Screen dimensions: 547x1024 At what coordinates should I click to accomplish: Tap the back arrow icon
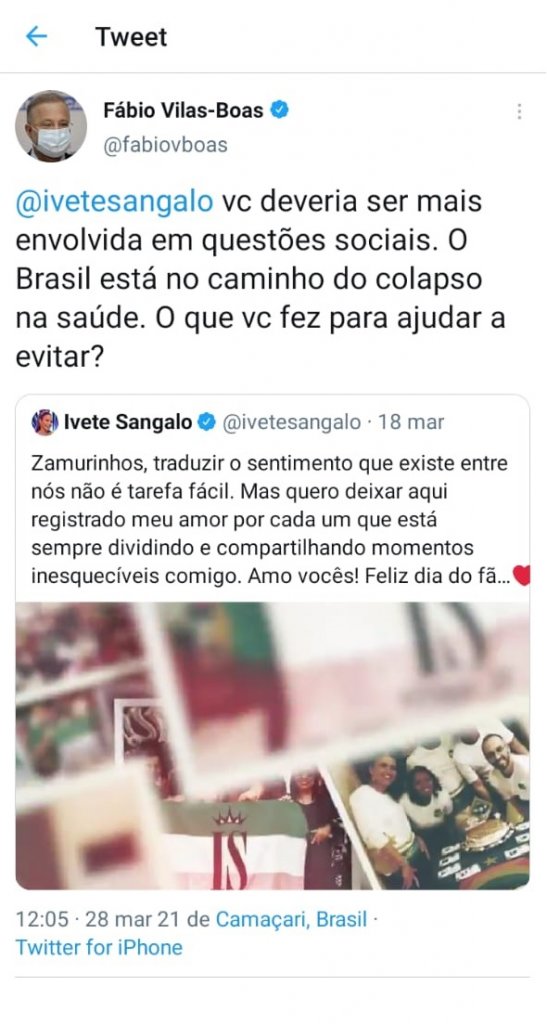click(36, 37)
